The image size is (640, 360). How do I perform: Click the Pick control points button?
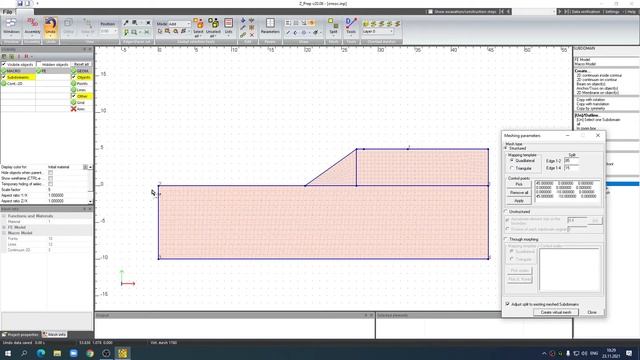point(519,184)
